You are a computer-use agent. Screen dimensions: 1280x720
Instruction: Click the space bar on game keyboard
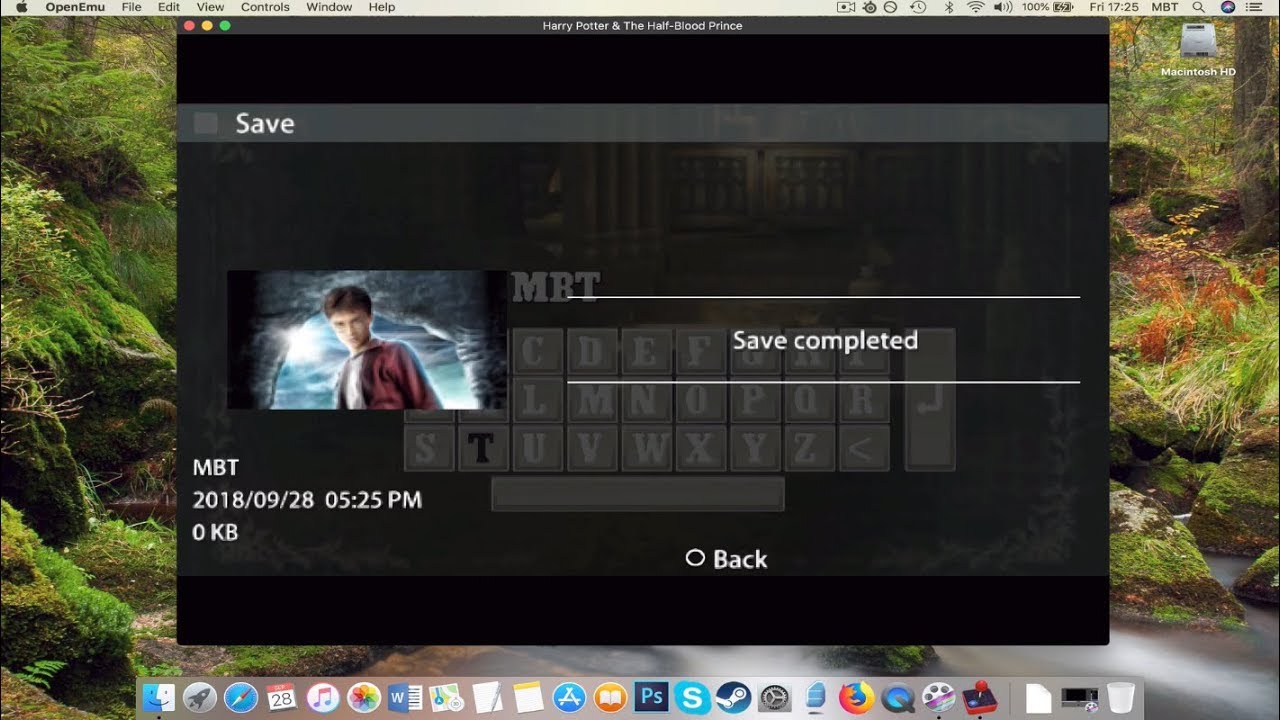638,494
